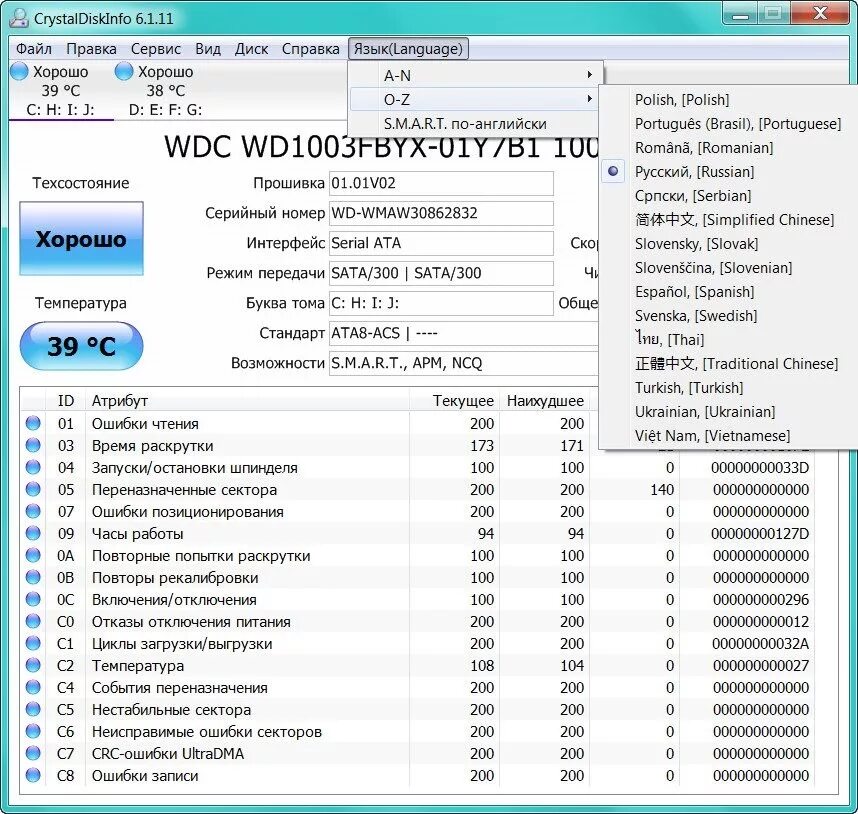Select Thai language entry
This screenshot has width=858, height=814.
click(728, 339)
